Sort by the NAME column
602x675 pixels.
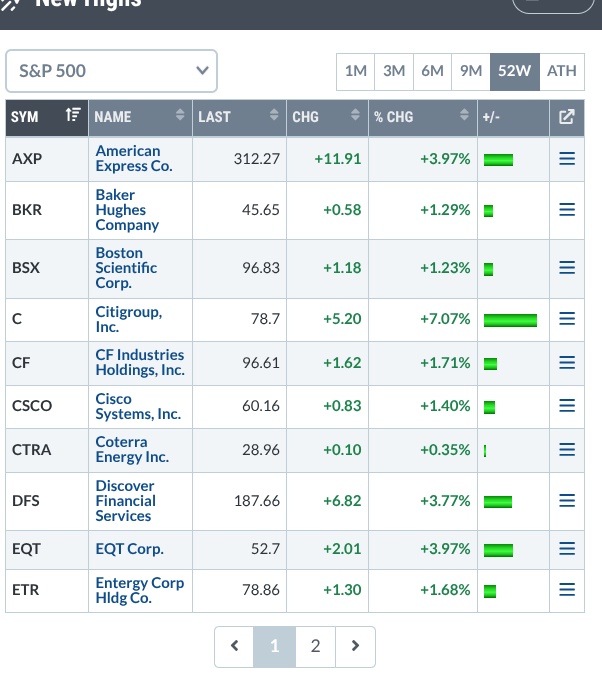(x=140, y=117)
